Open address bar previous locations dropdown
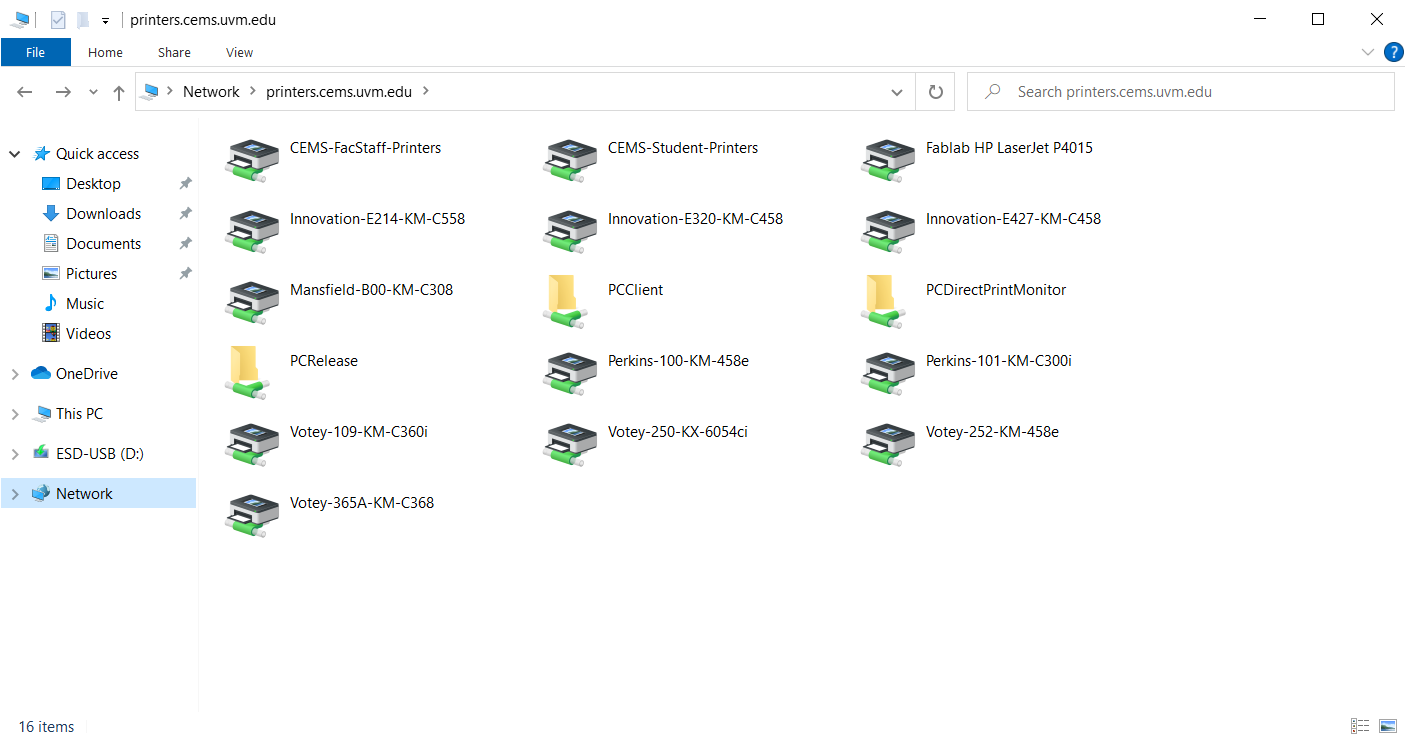 pyautogui.click(x=896, y=92)
